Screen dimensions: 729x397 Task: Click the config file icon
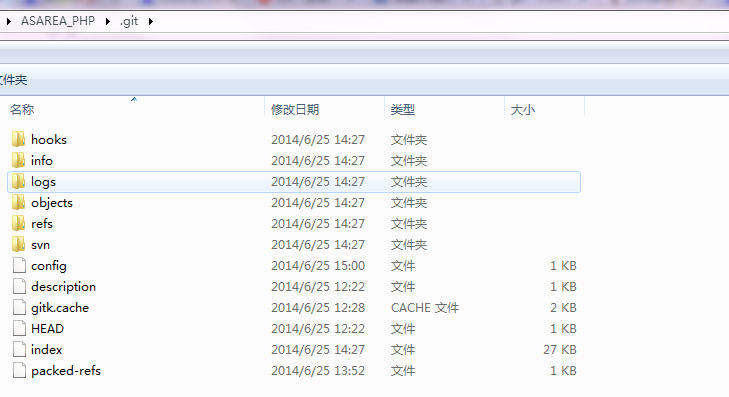click(x=19, y=265)
